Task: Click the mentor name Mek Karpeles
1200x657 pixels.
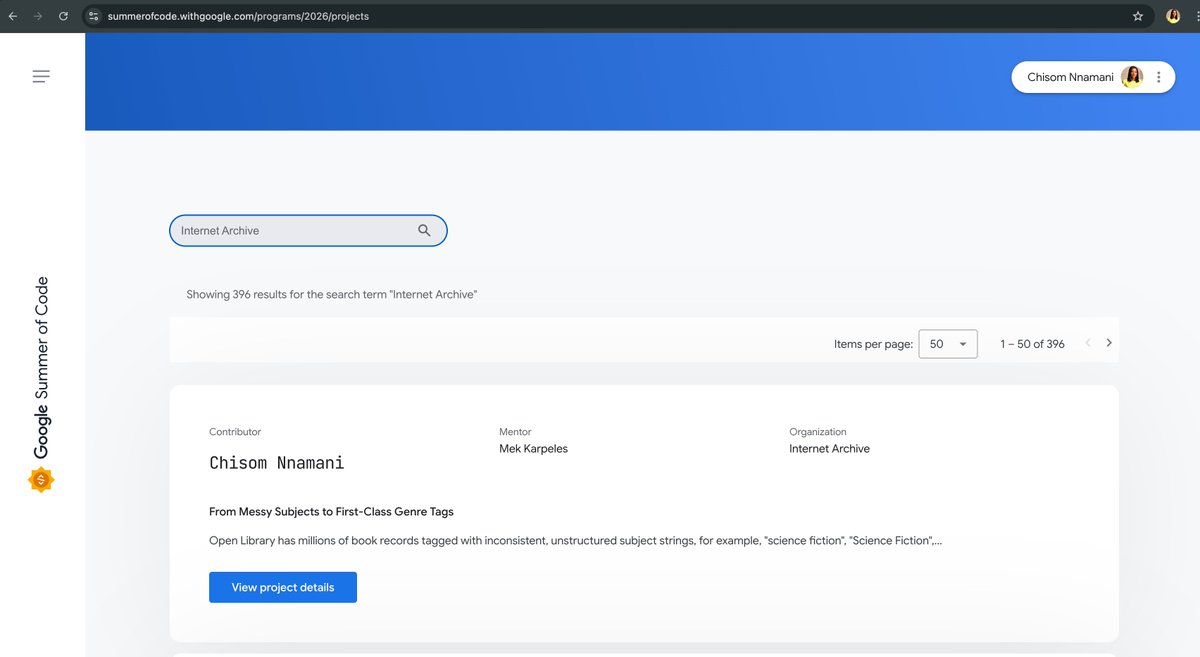Action: 533,449
